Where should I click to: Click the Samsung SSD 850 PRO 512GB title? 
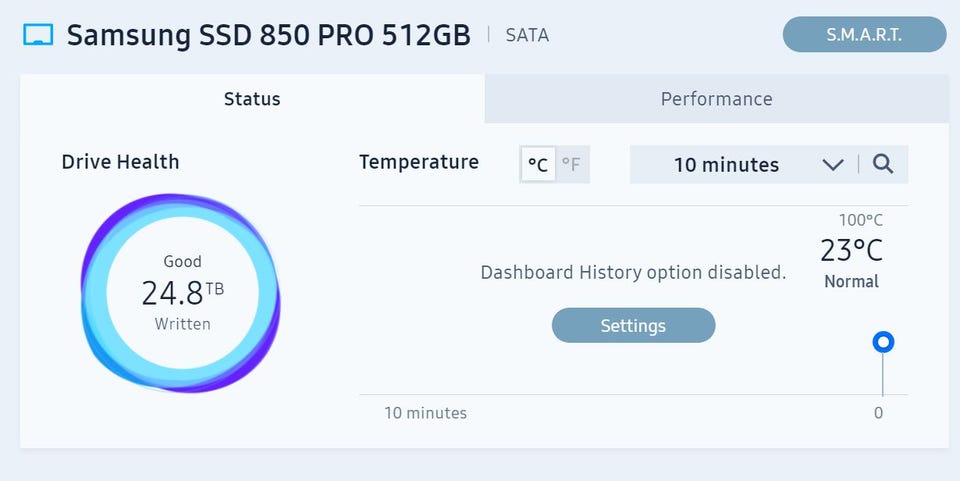[x=268, y=36]
